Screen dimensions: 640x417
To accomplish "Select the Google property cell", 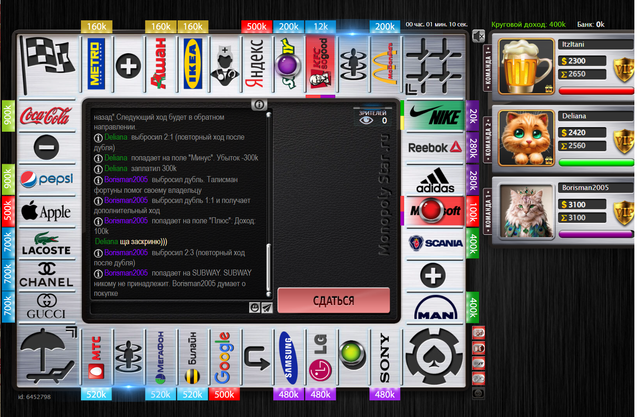I will 224,357.
